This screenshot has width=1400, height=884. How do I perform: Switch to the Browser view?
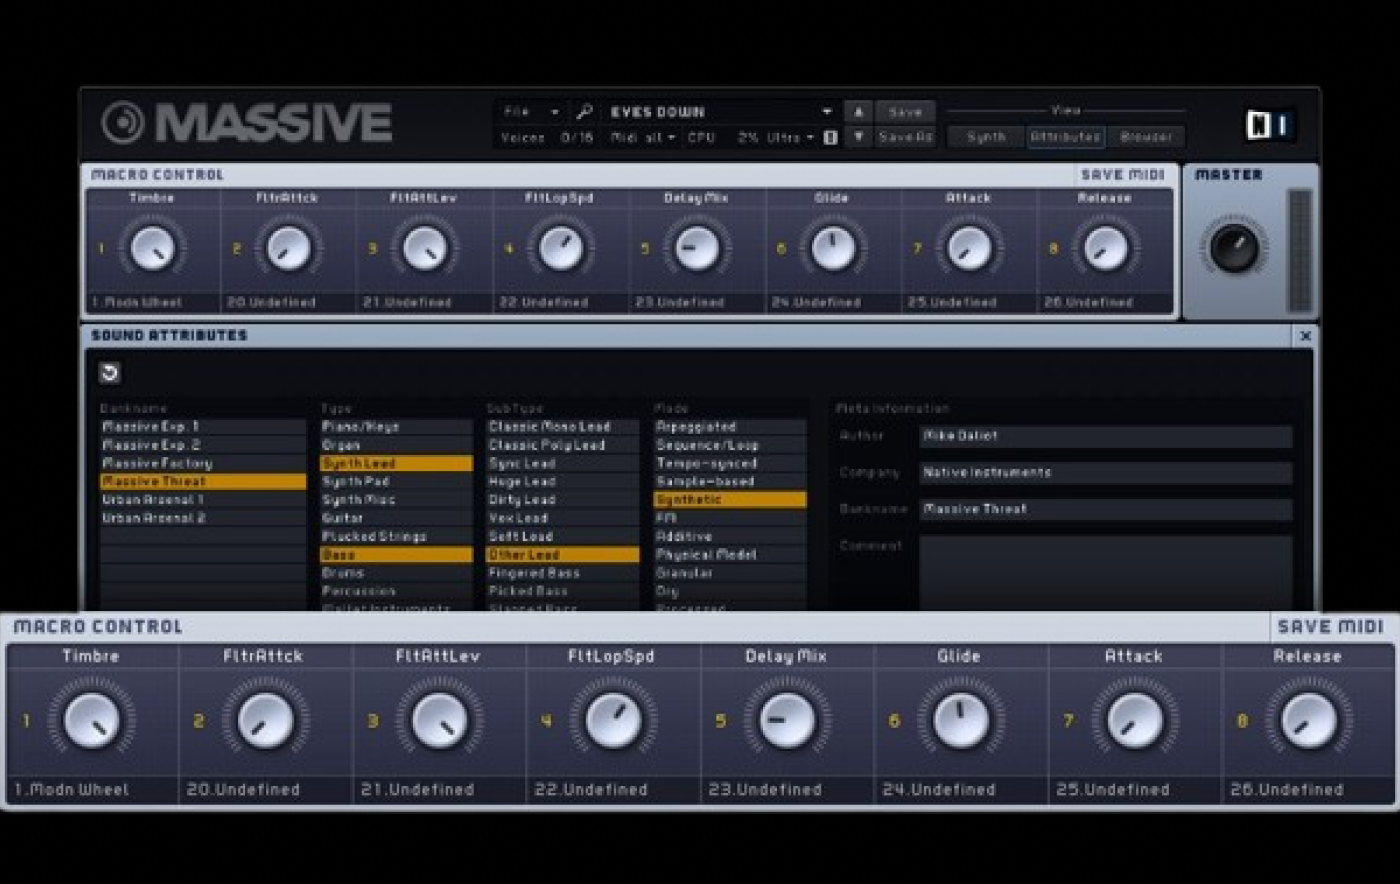1146,137
